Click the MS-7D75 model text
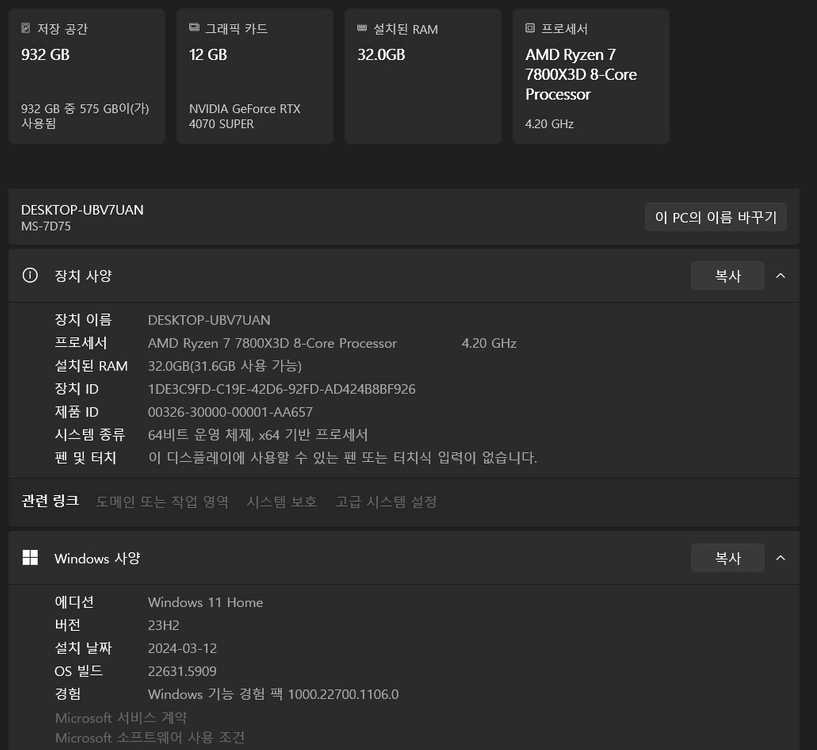 click(46, 226)
